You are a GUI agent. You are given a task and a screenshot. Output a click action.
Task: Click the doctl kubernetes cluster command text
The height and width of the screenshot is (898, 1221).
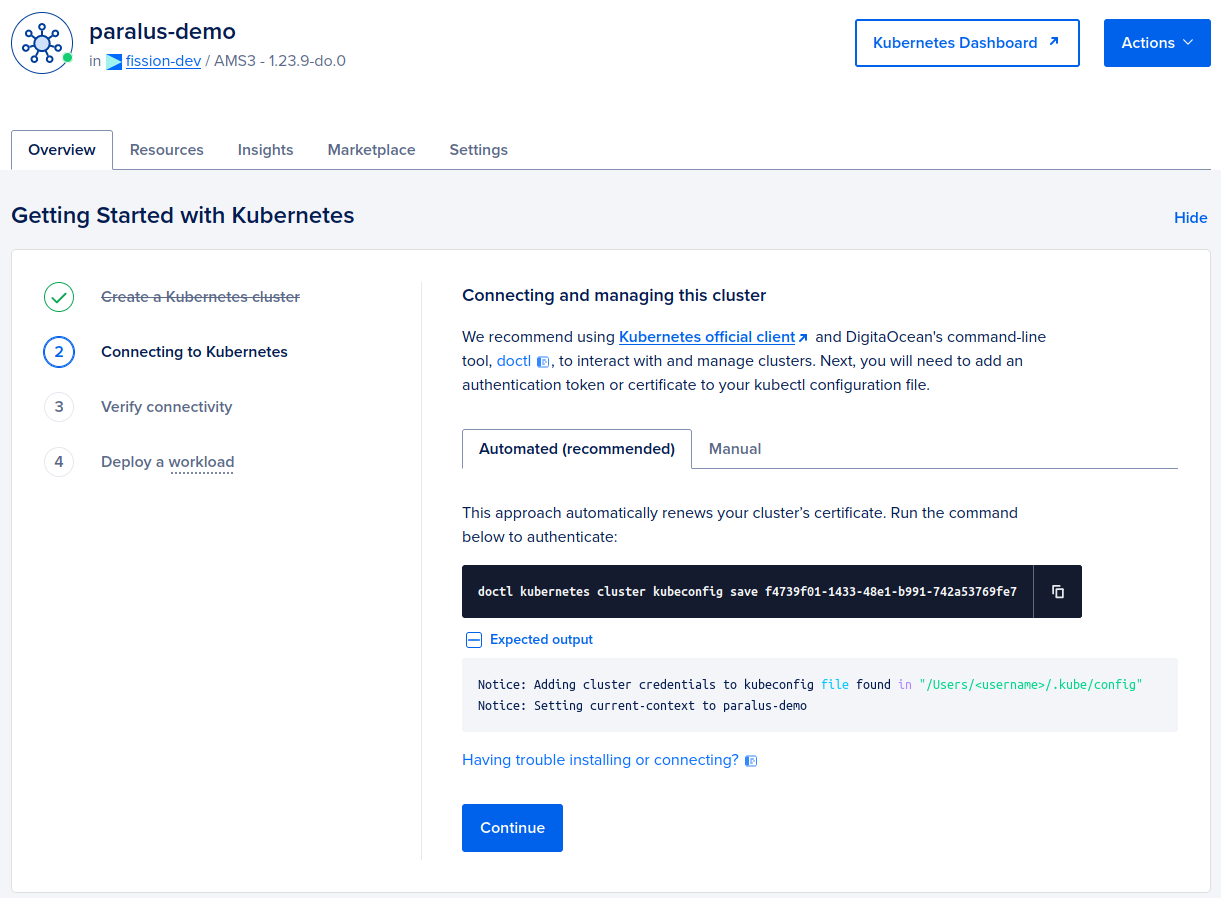[x=747, y=592]
